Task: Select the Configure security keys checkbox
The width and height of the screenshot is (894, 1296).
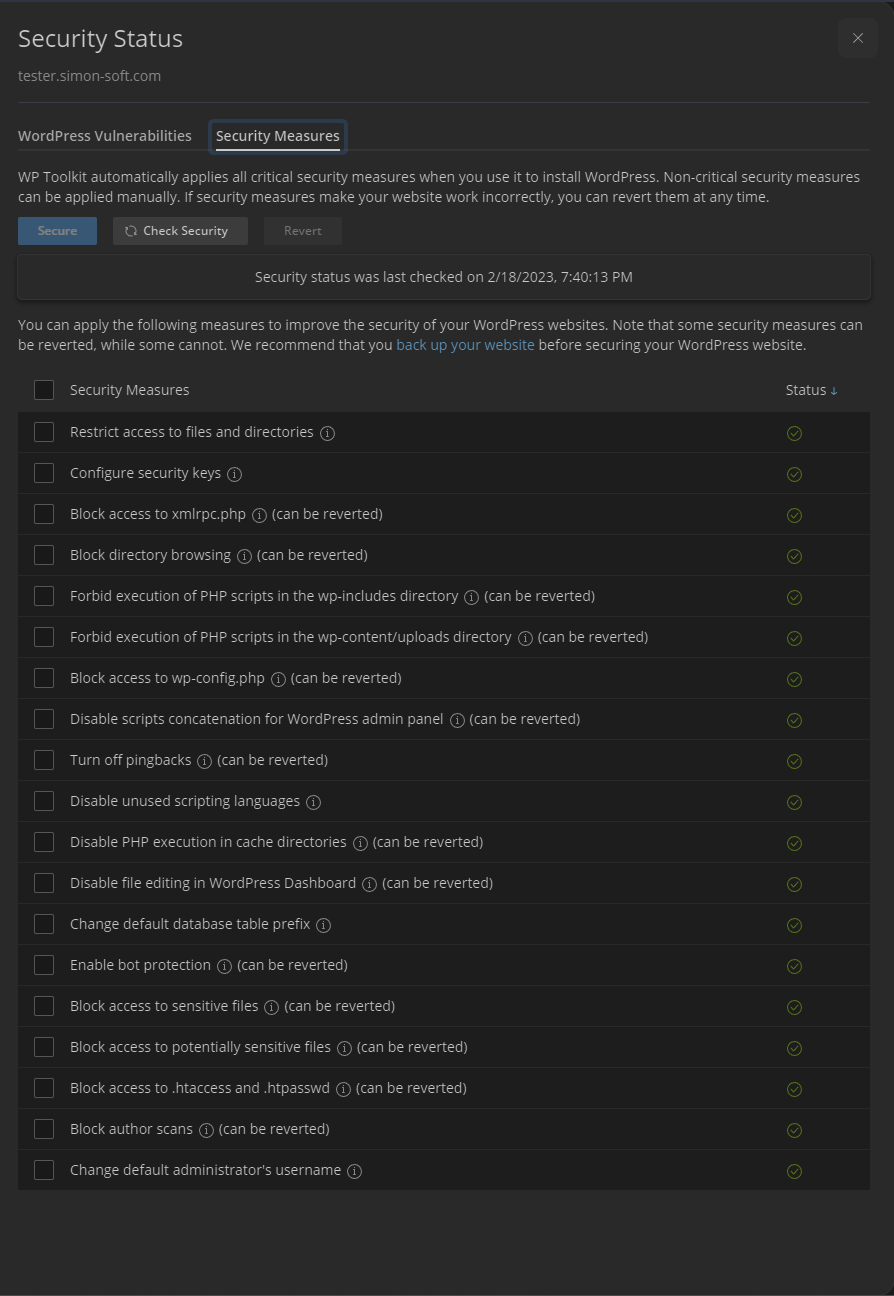Action: tap(44, 473)
